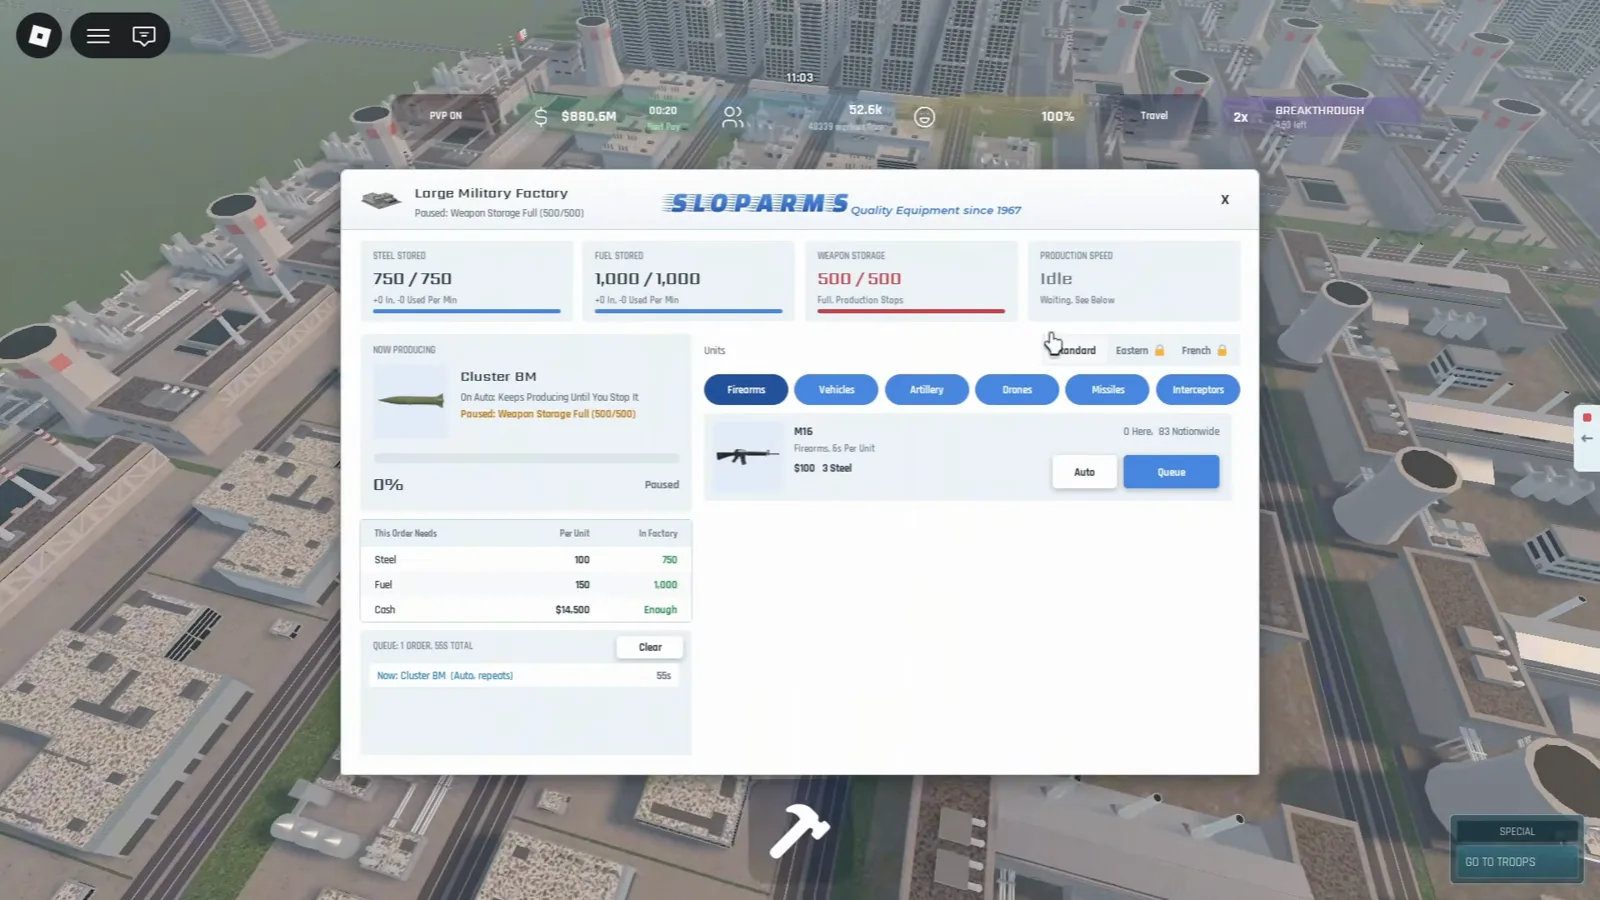
Task: Select the Missiles category tab
Action: tap(1107, 390)
